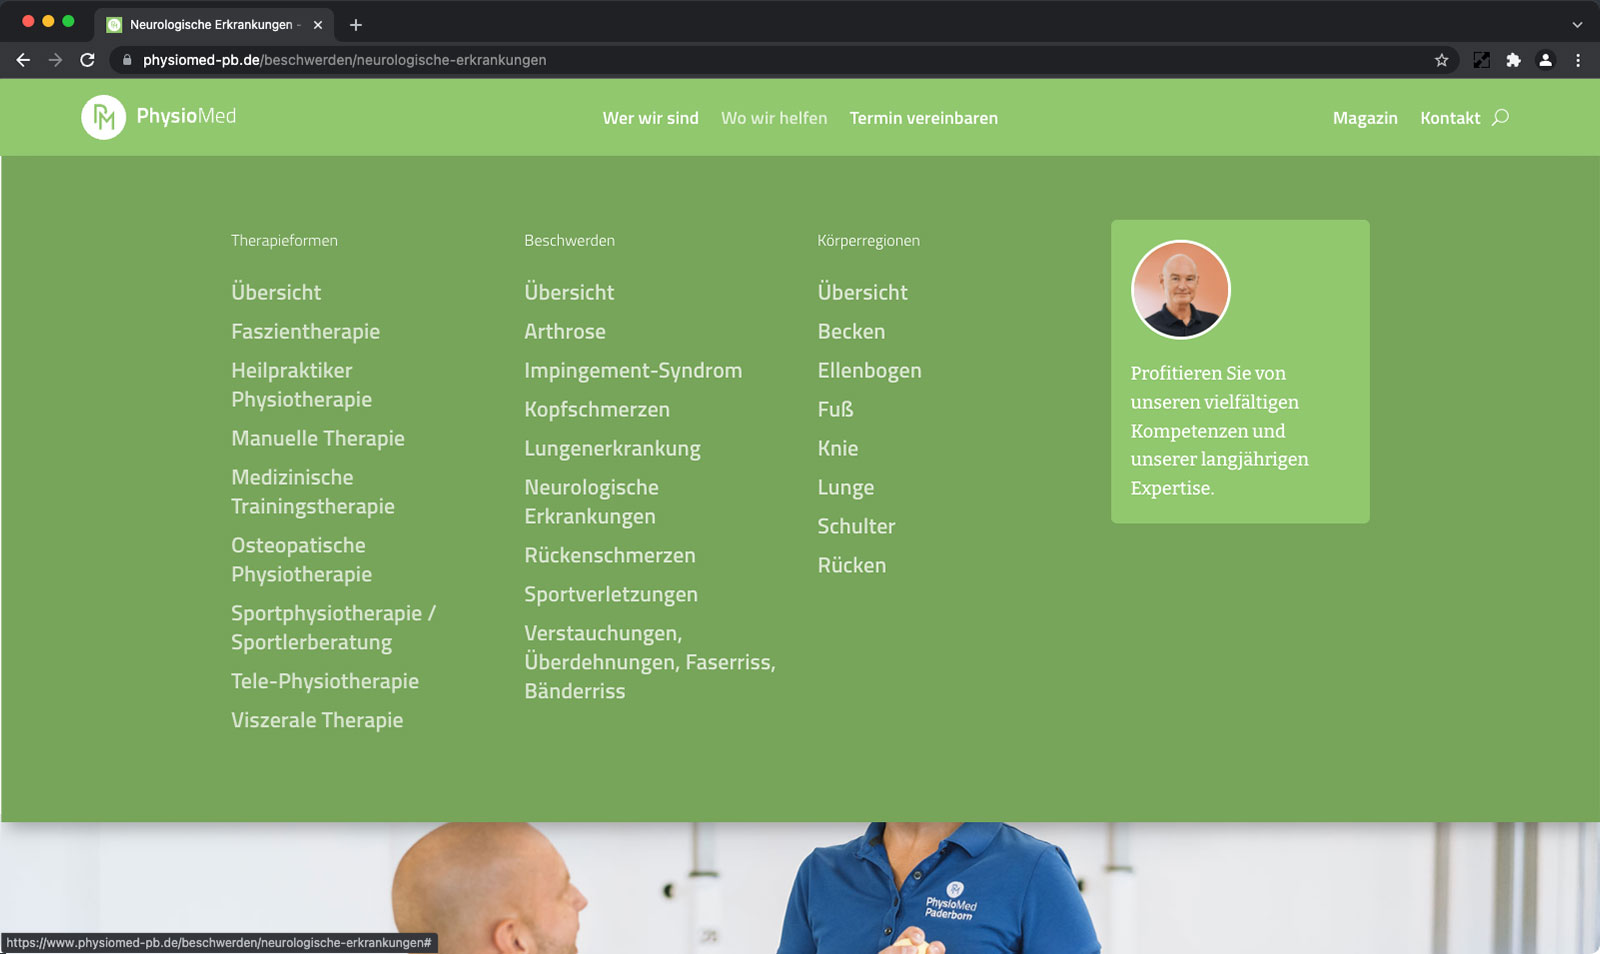Image resolution: width=1600 pixels, height=954 pixels.
Task: Add a new browser tab
Action: [x=356, y=25]
